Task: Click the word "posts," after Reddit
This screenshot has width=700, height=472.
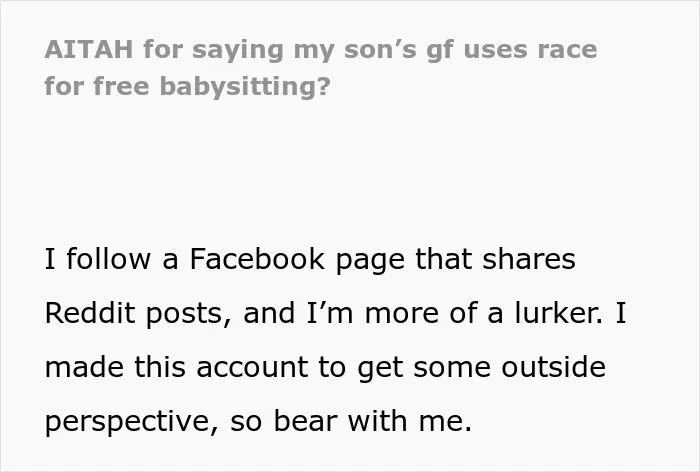Action: 188,313
